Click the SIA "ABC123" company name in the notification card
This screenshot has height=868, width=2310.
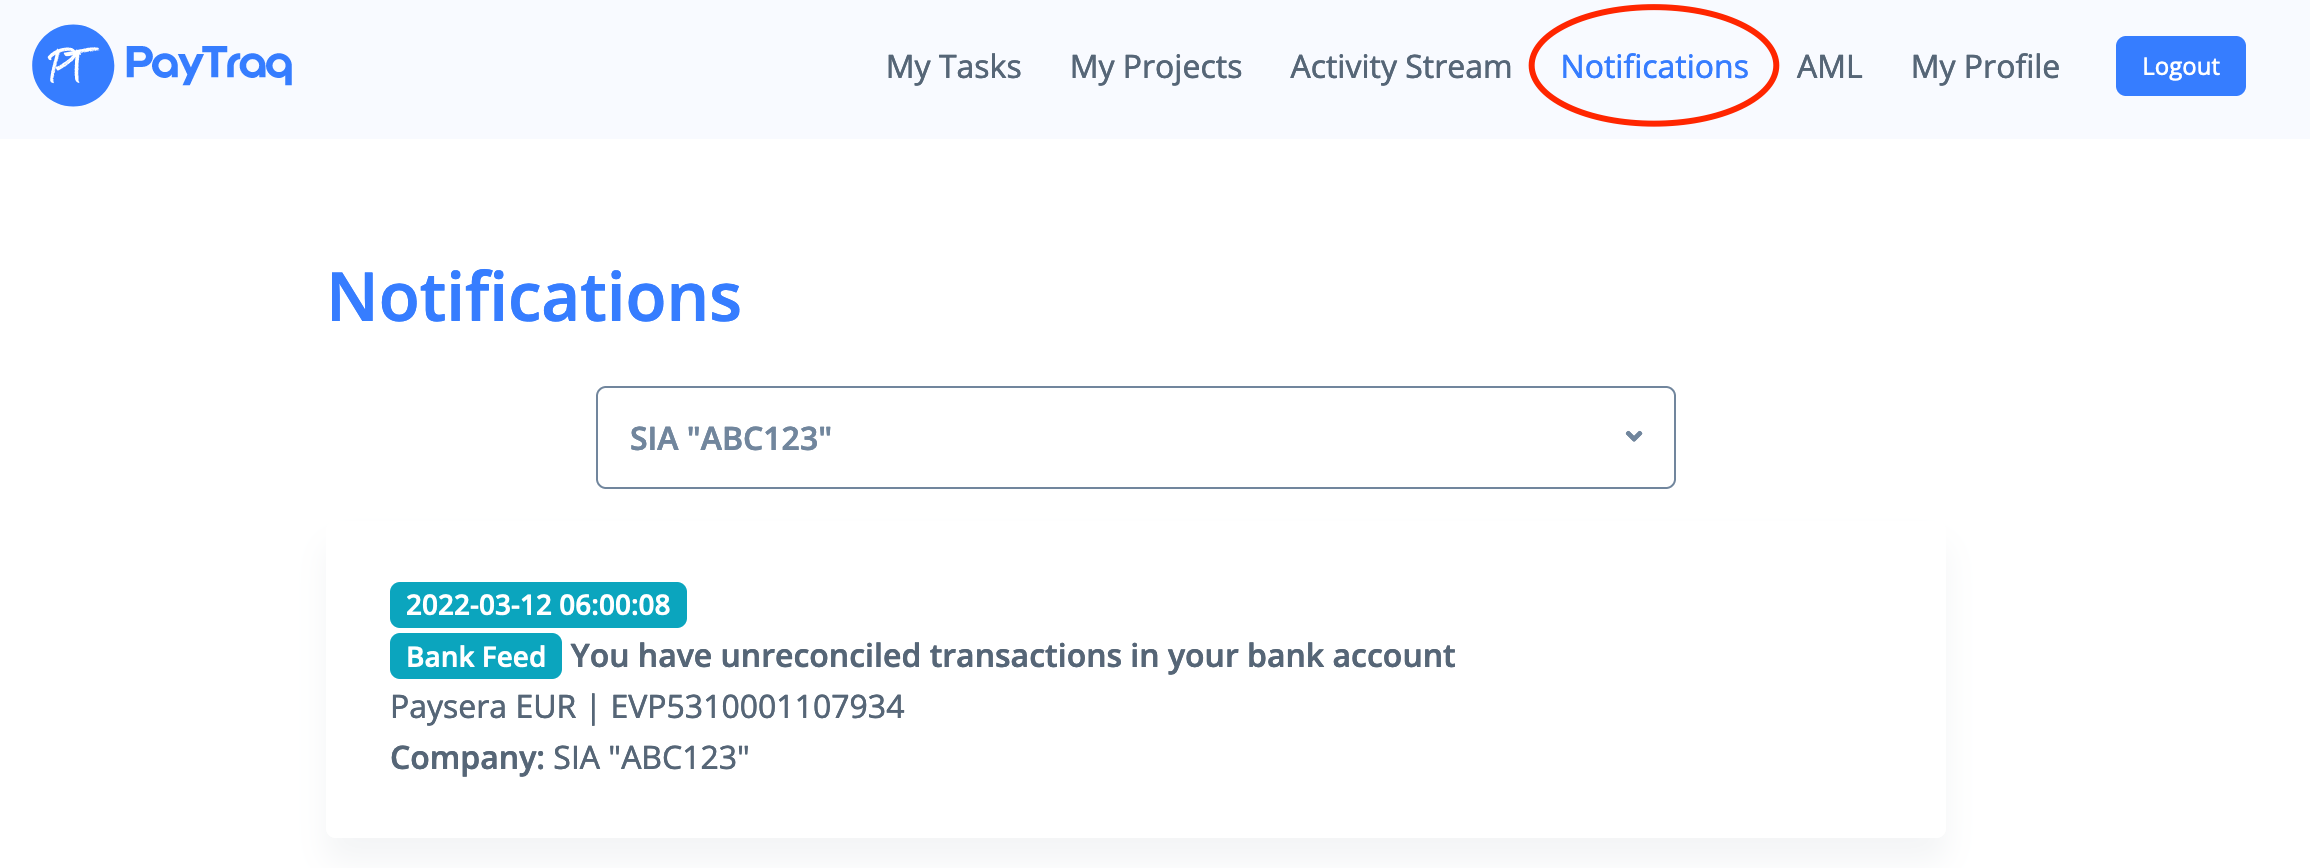point(651,758)
